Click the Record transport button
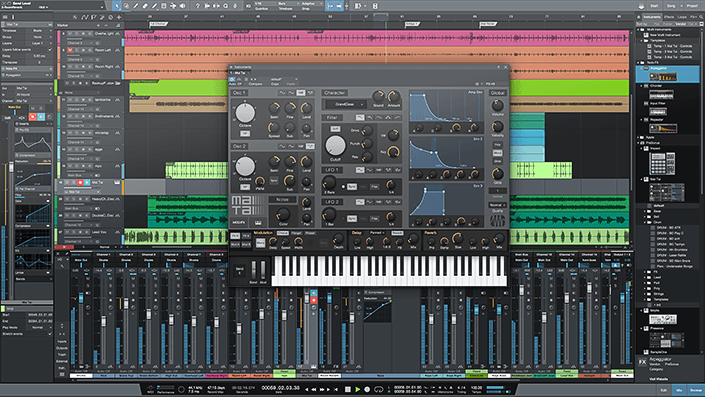This screenshot has height=397, width=705. [367, 389]
